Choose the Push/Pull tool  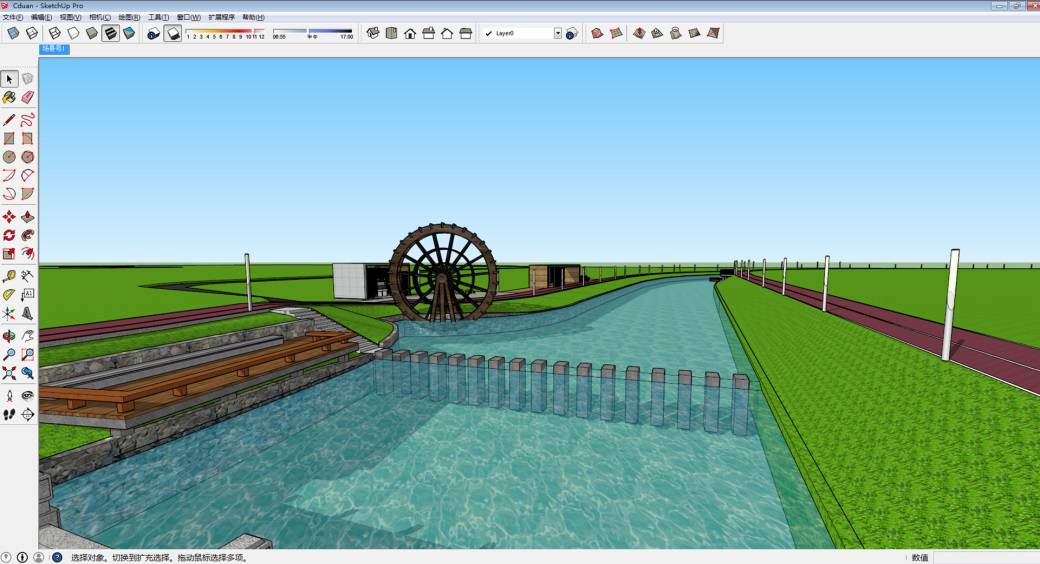[x=27, y=216]
